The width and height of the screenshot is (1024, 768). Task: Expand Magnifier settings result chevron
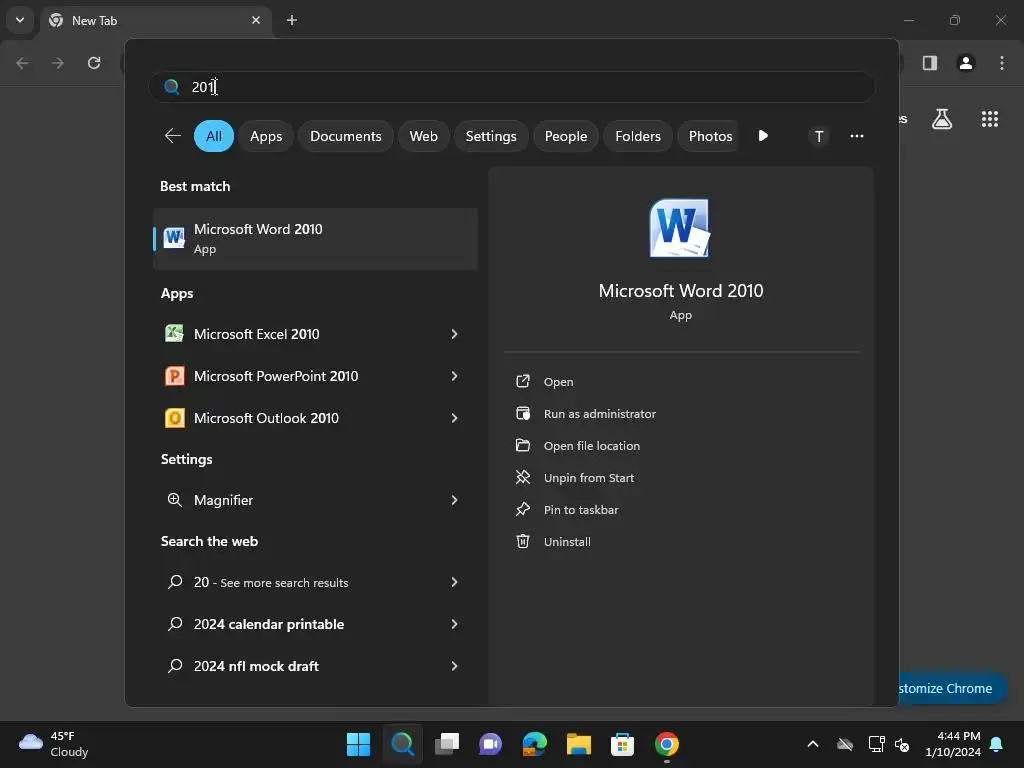(455, 500)
